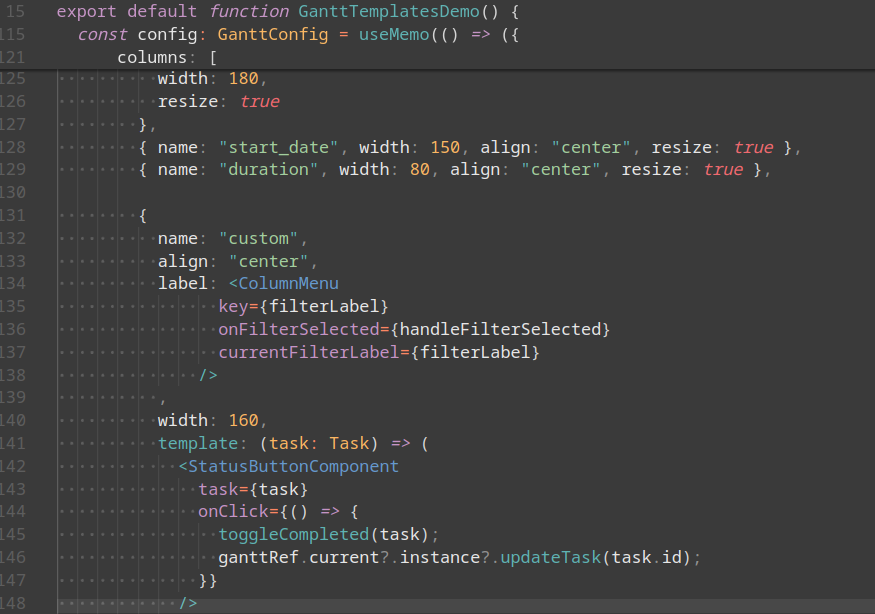
Task: Click sticky line 'const config: GanttConfig'
Action: (x=203, y=35)
